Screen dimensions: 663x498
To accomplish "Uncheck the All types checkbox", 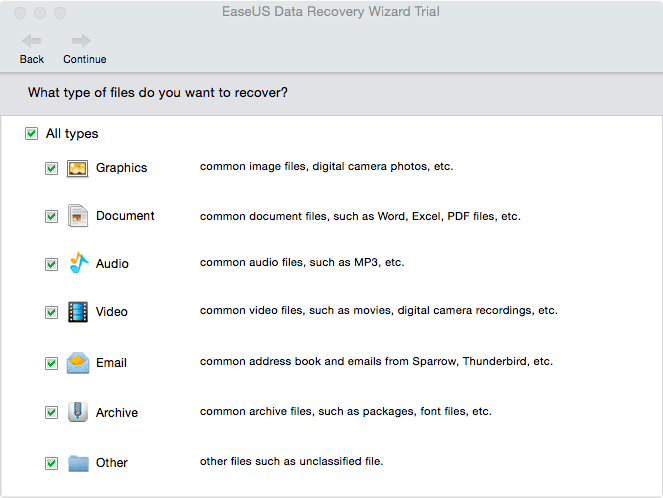I will pyautogui.click(x=31, y=134).
